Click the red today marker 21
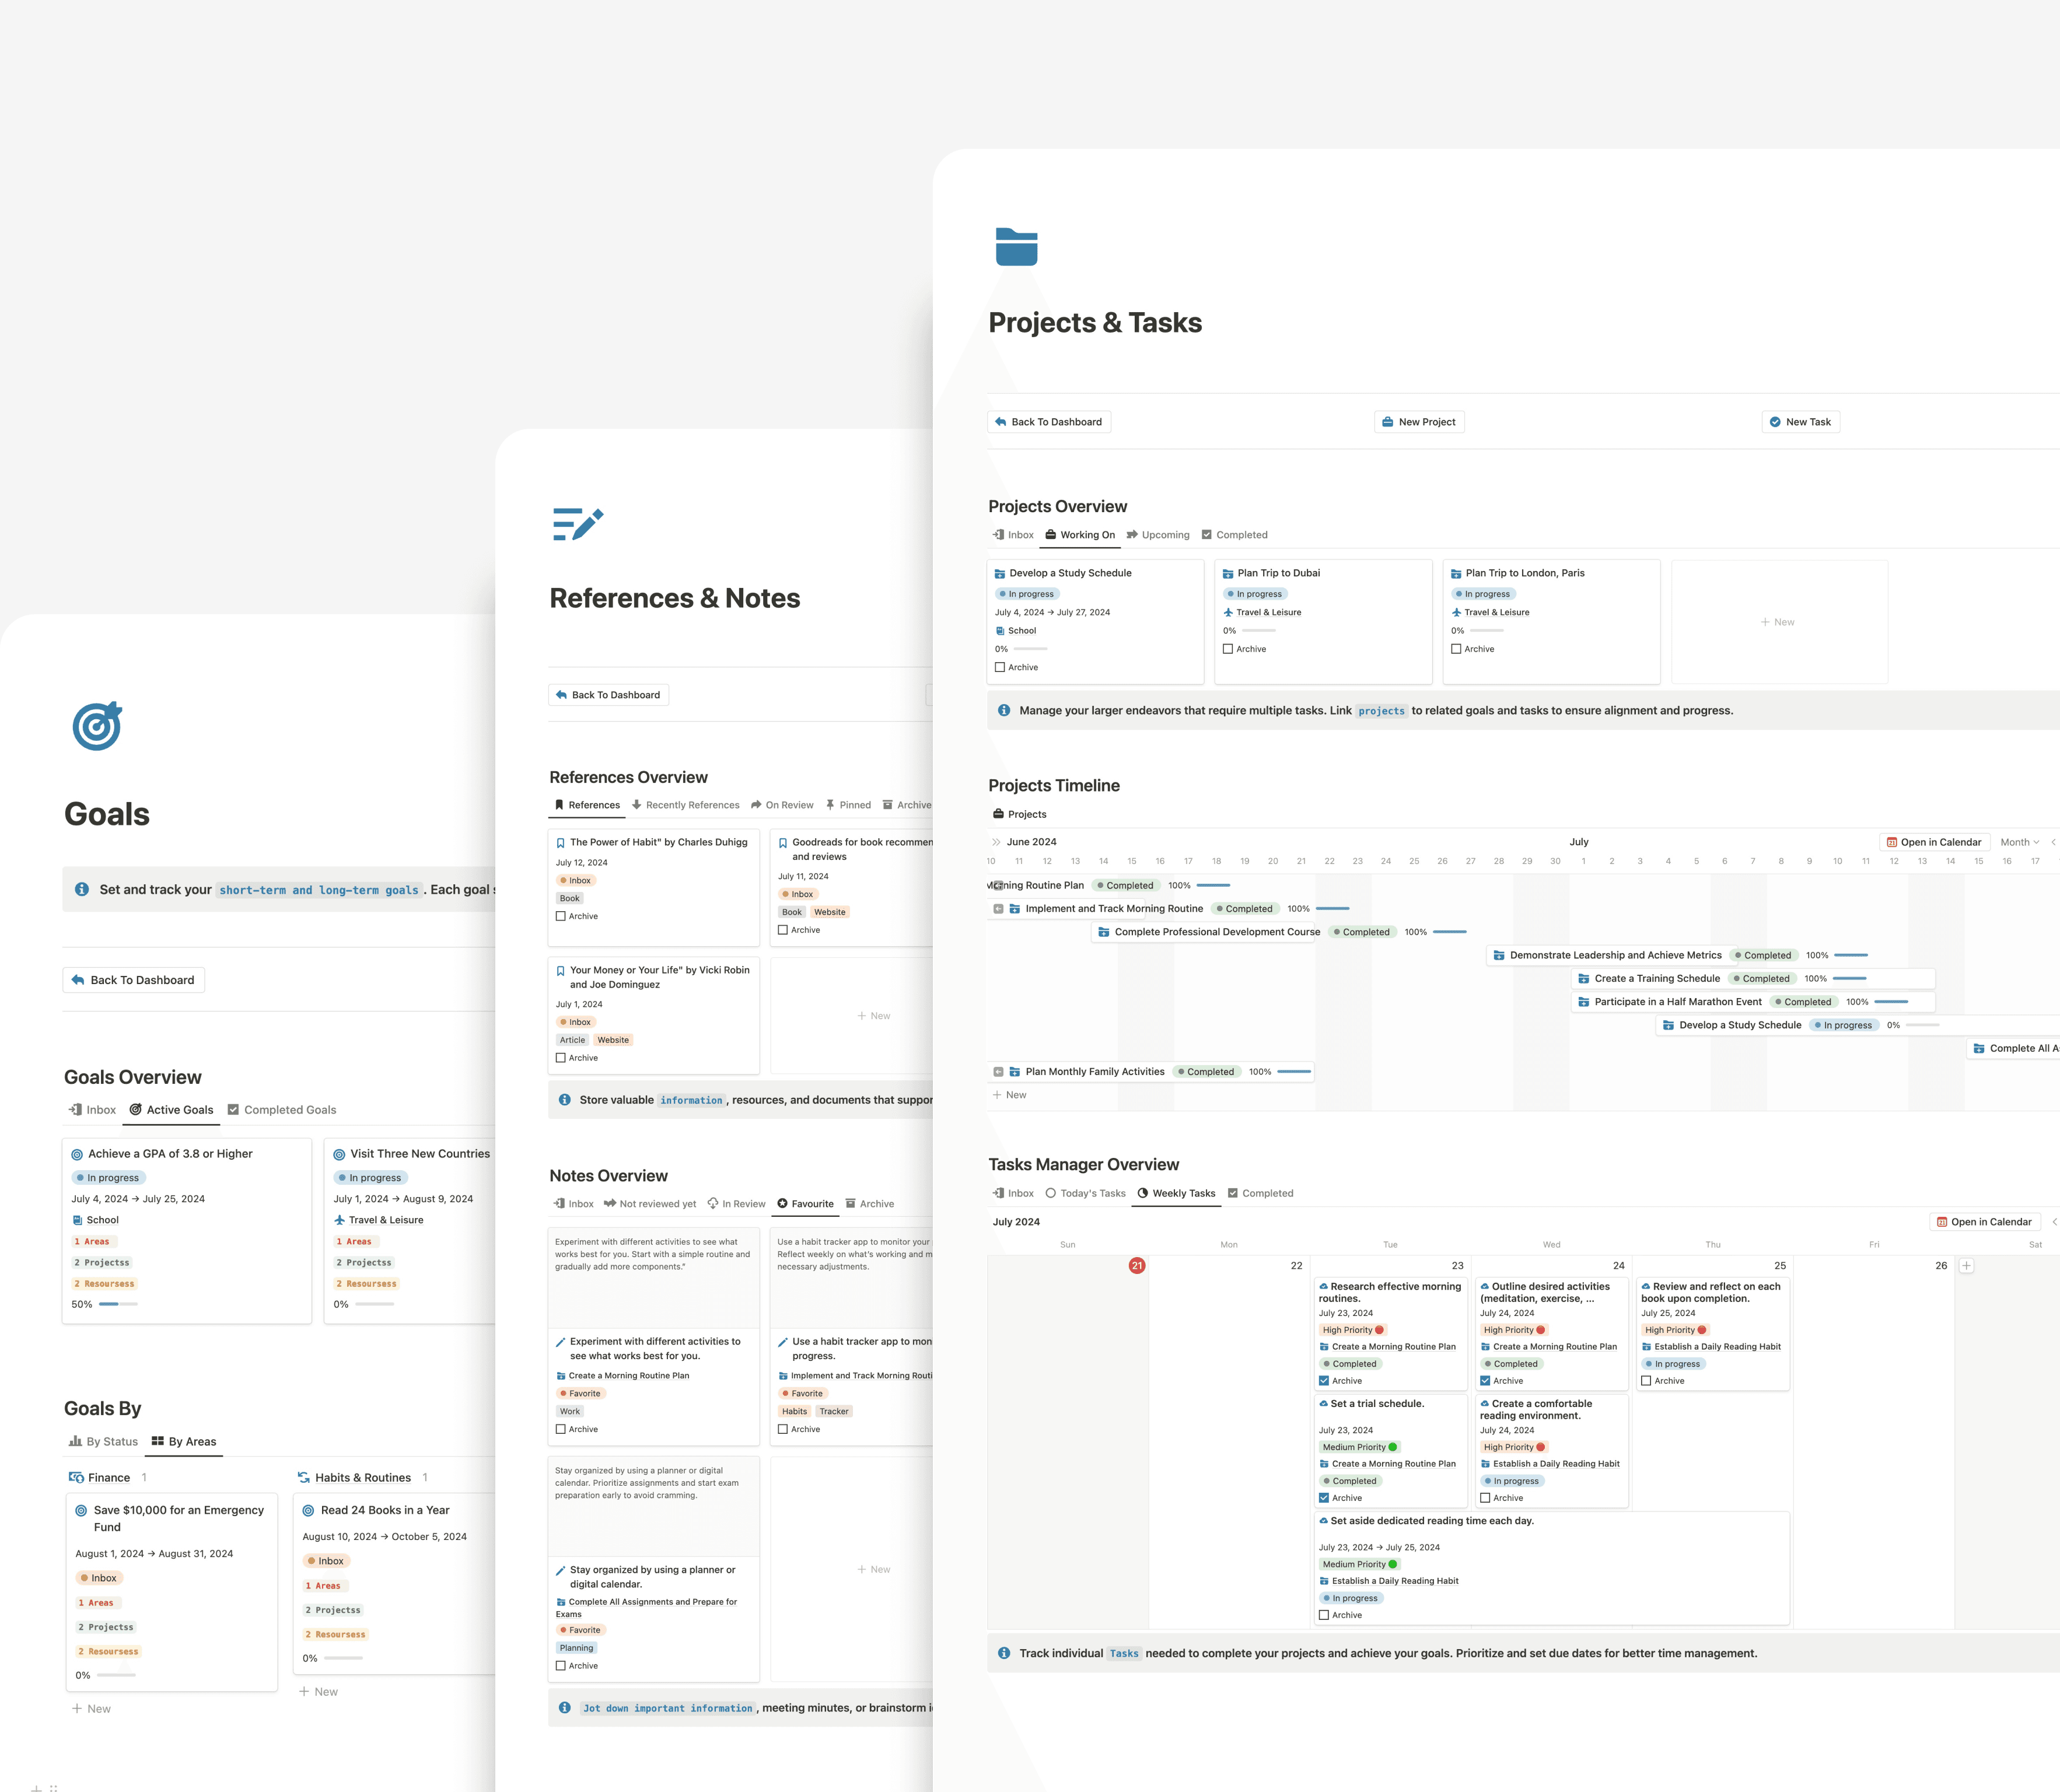The height and width of the screenshot is (1792, 2060). (1136, 1265)
